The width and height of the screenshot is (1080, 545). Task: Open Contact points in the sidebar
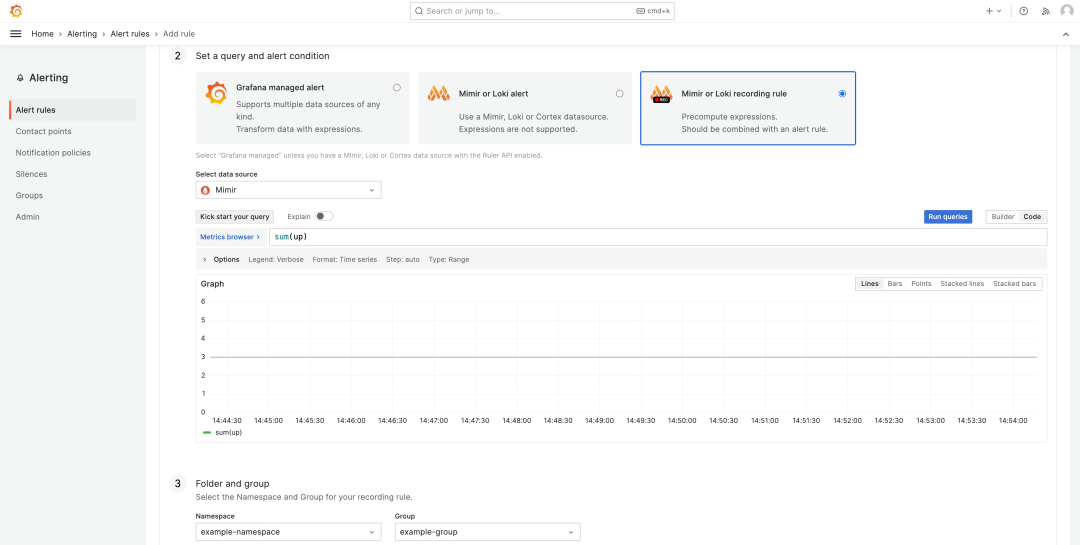43,131
